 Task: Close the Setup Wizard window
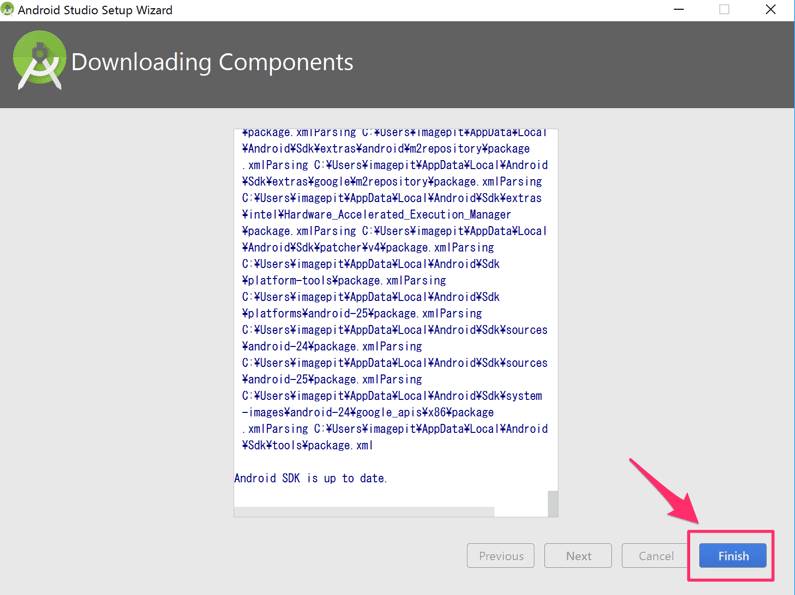(x=771, y=10)
